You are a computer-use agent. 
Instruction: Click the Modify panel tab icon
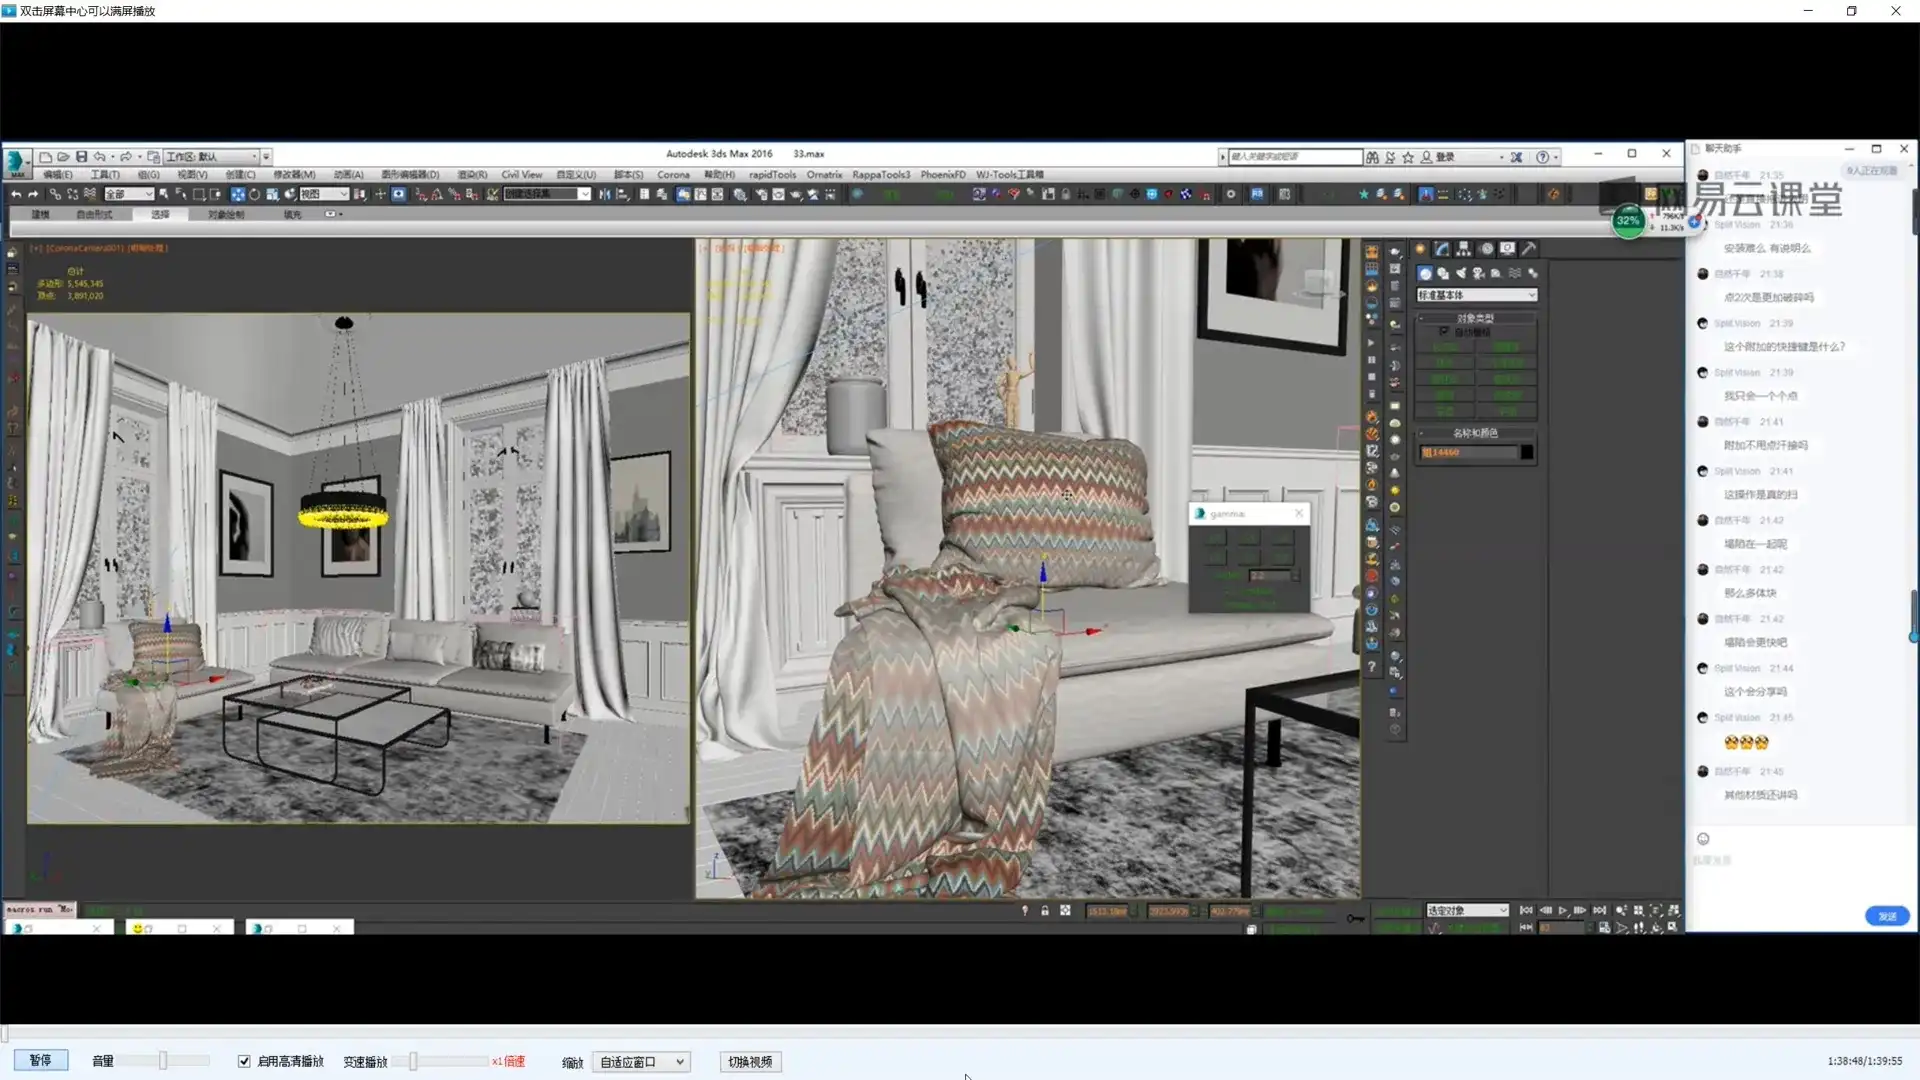[x=1441, y=249]
